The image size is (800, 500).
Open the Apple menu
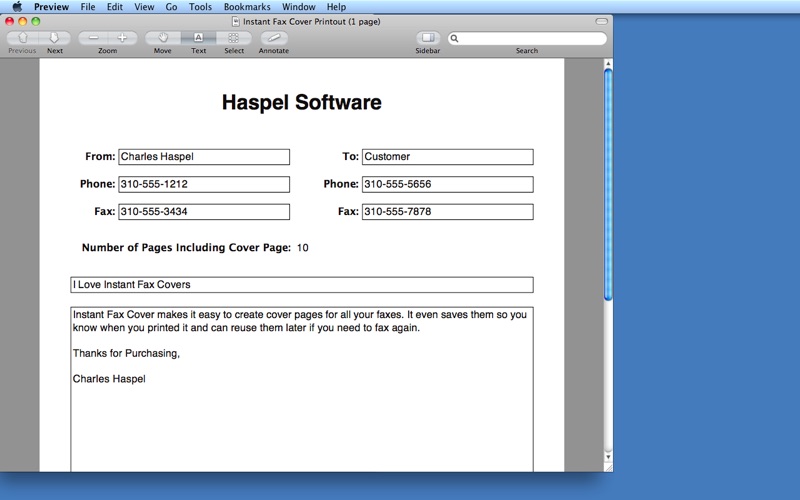point(17,7)
